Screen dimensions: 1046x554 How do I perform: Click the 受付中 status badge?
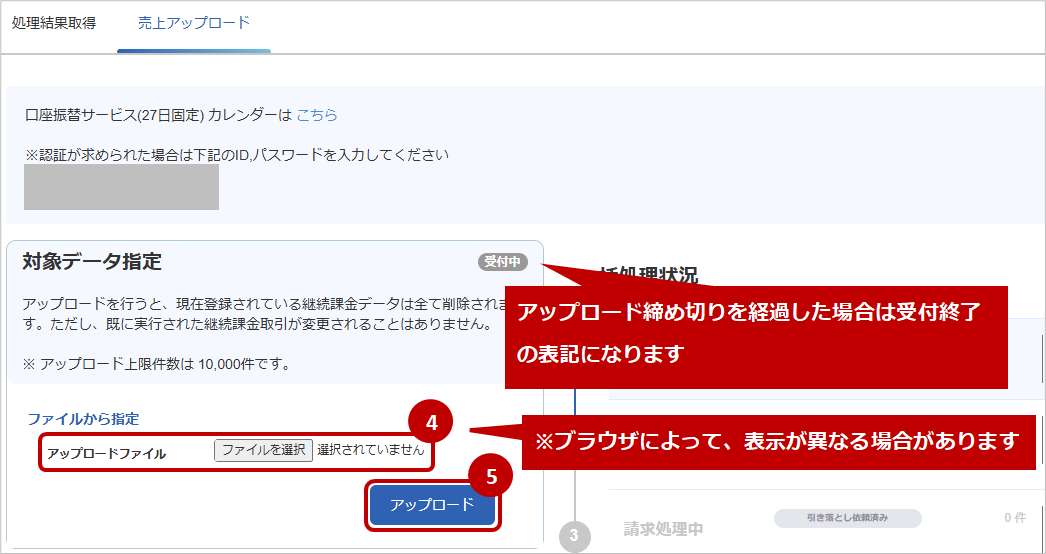502,262
